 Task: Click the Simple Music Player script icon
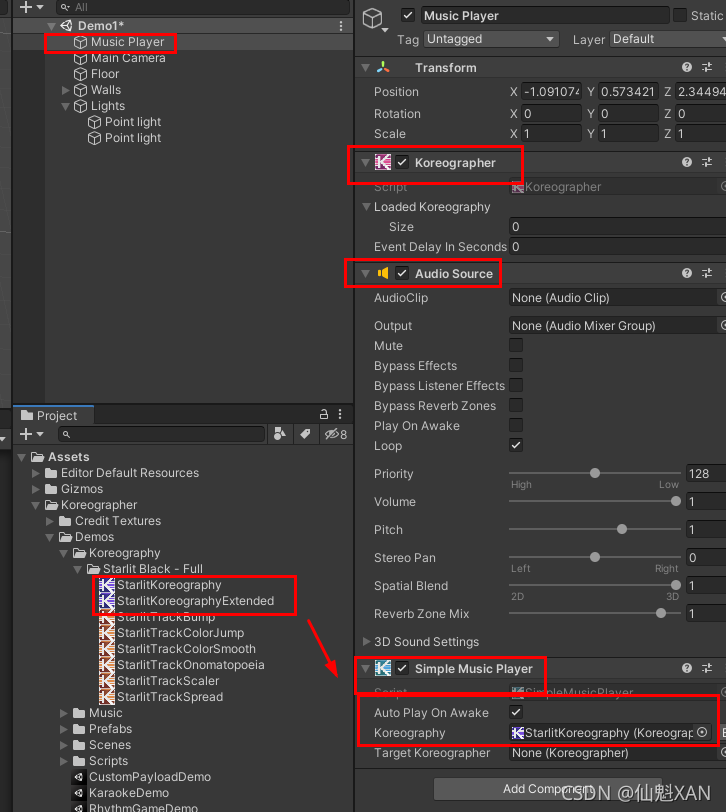383,669
